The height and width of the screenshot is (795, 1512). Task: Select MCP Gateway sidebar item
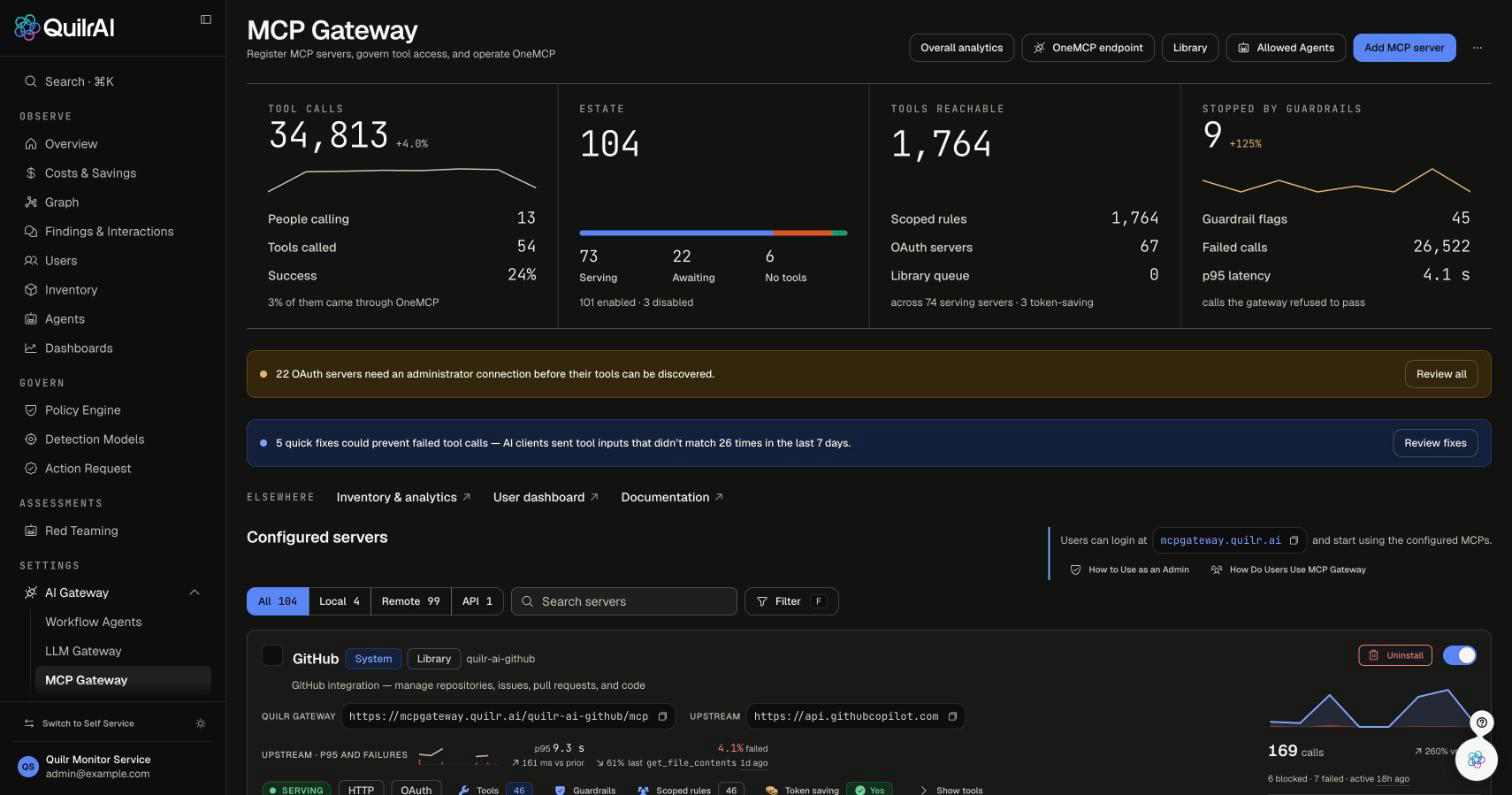point(123,680)
